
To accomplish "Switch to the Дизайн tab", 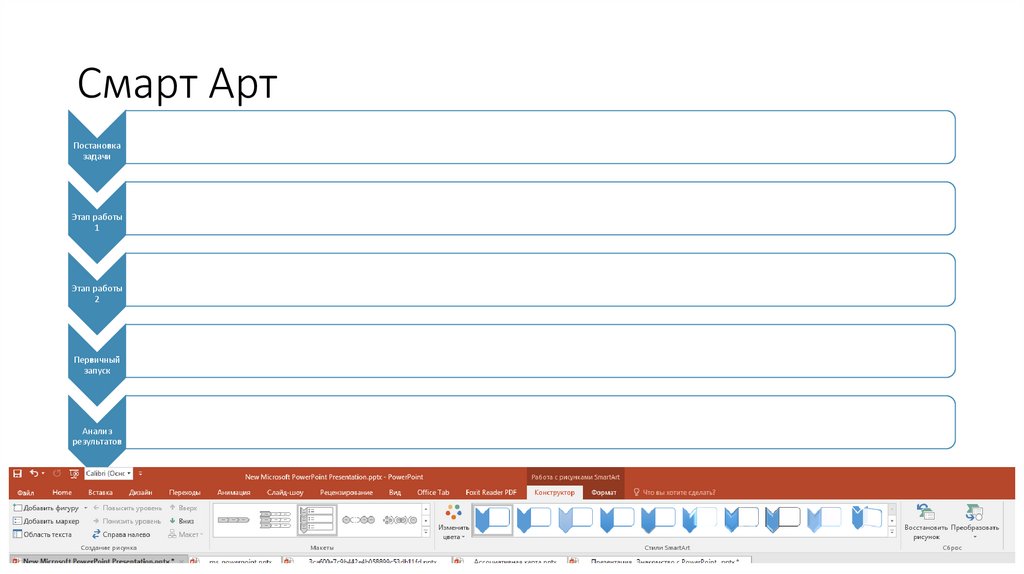I will pyautogui.click(x=140, y=492).
